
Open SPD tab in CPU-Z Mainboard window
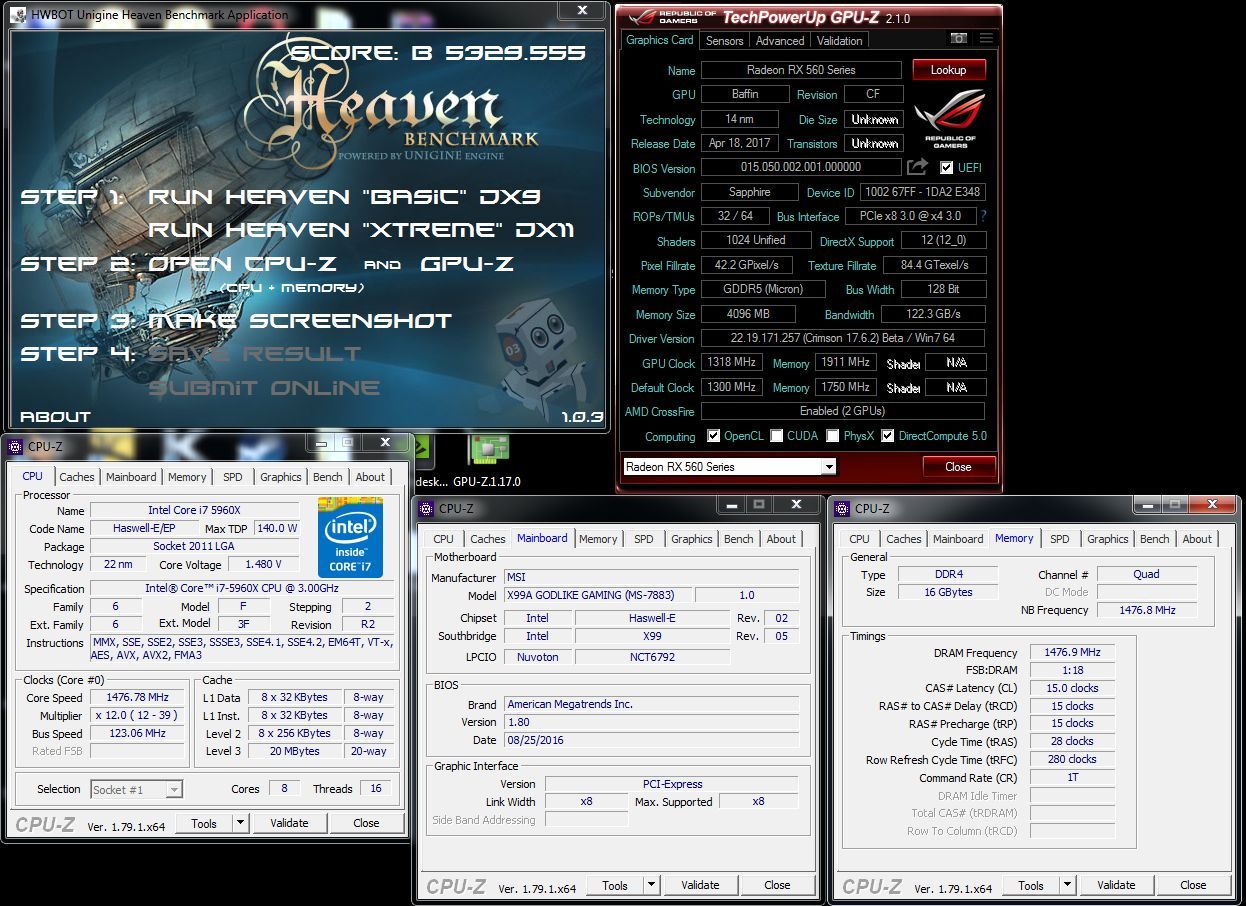tap(644, 539)
